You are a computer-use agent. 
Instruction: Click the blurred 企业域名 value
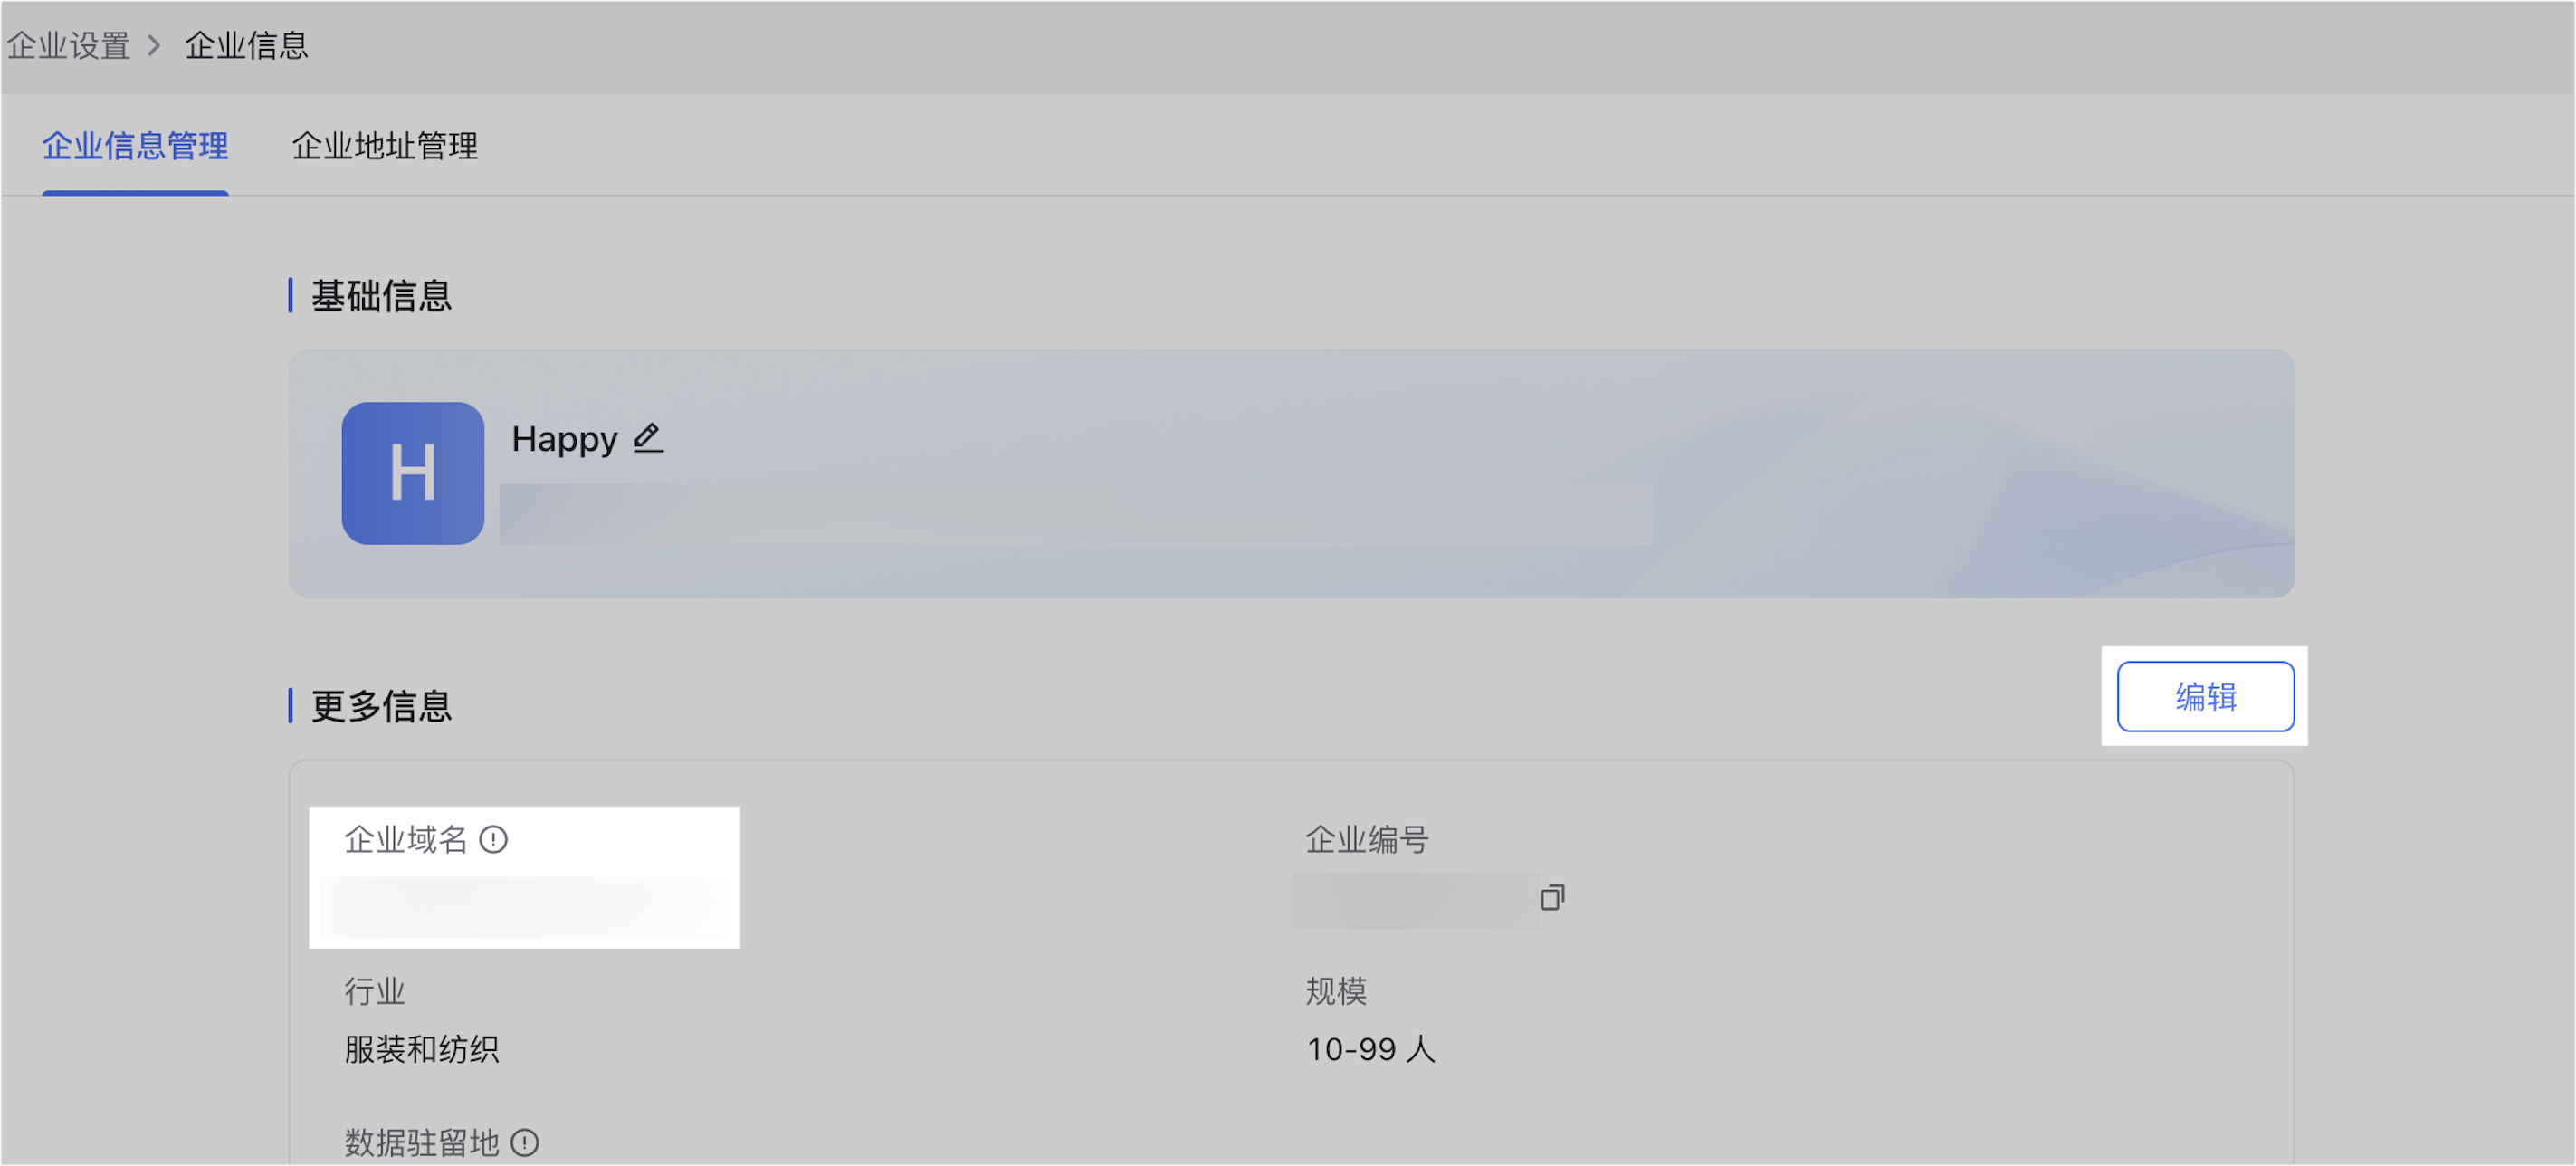(x=524, y=908)
